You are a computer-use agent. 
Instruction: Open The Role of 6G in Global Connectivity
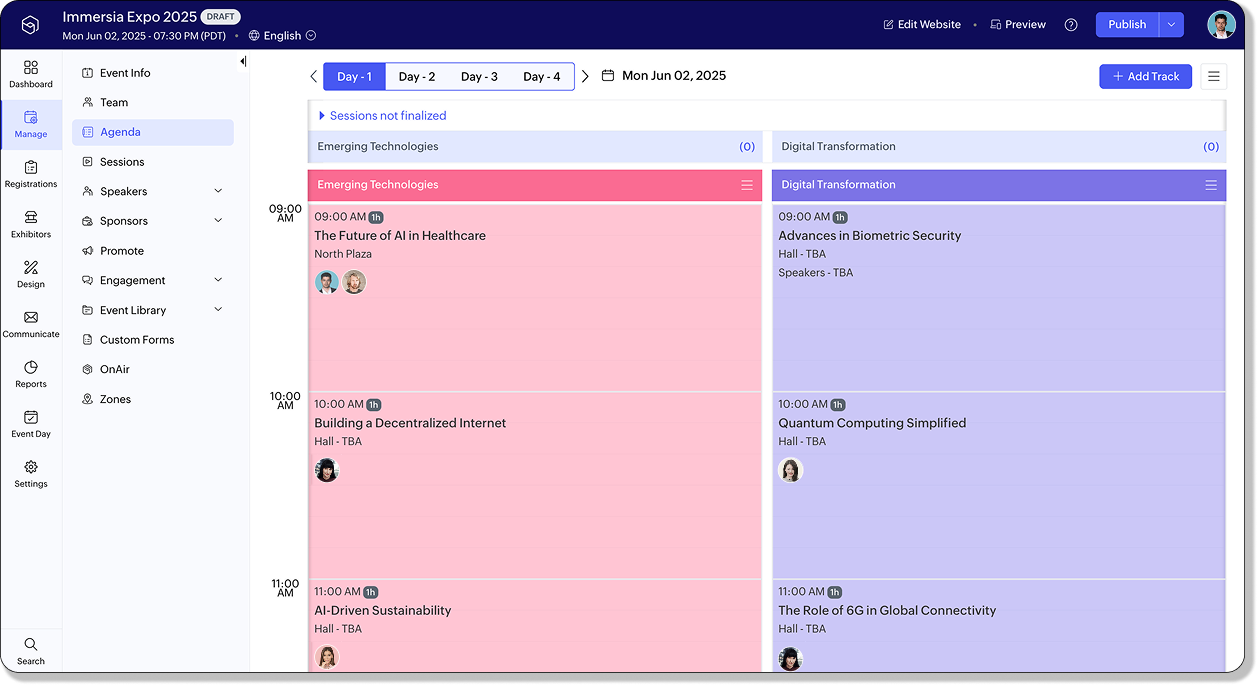click(x=887, y=610)
